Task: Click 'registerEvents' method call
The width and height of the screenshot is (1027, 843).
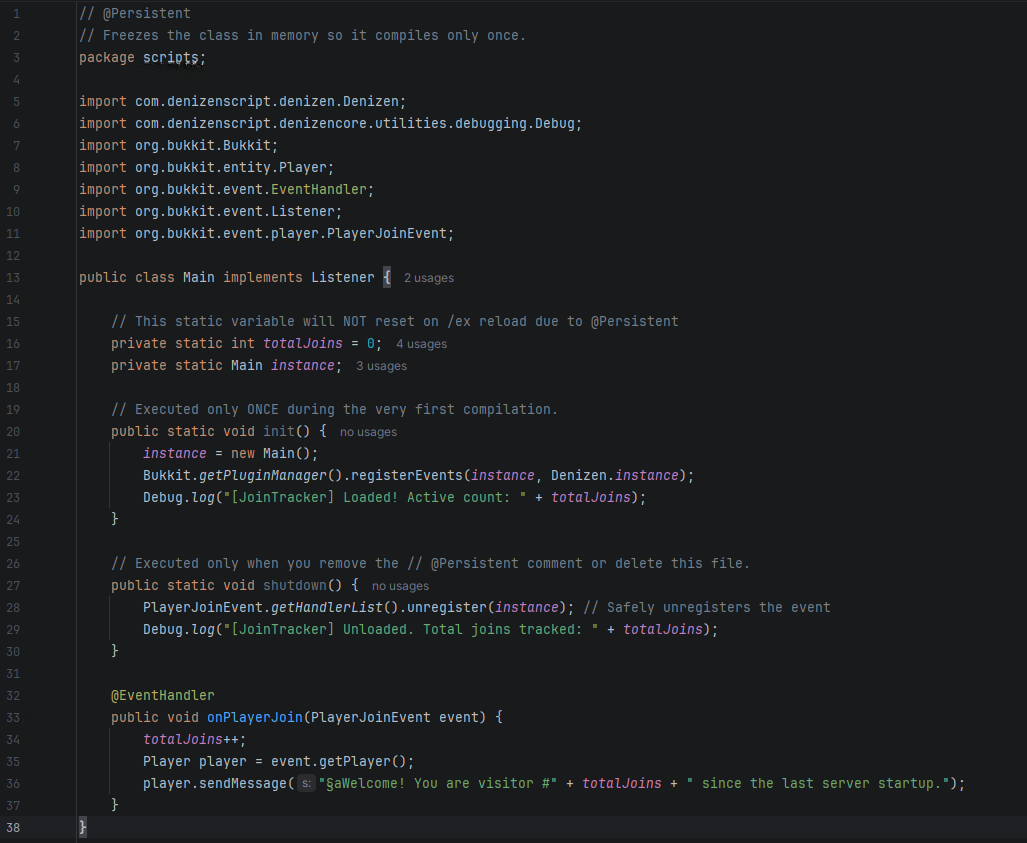Action: (407, 476)
